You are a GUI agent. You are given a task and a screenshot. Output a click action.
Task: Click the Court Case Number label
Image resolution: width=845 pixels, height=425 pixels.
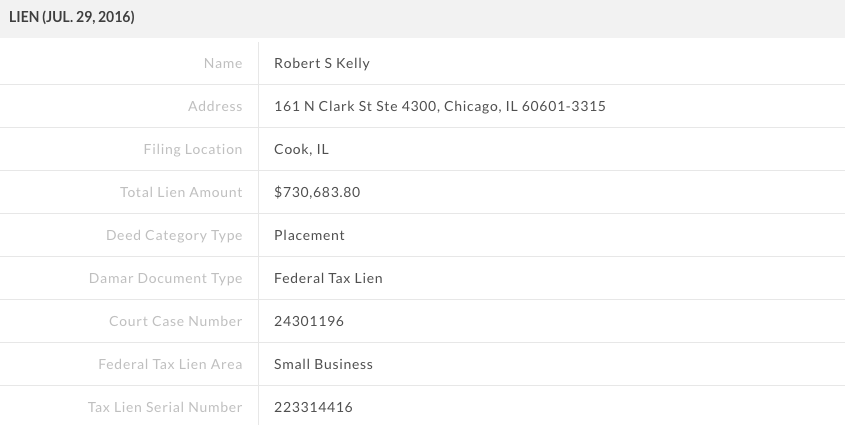[176, 321]
